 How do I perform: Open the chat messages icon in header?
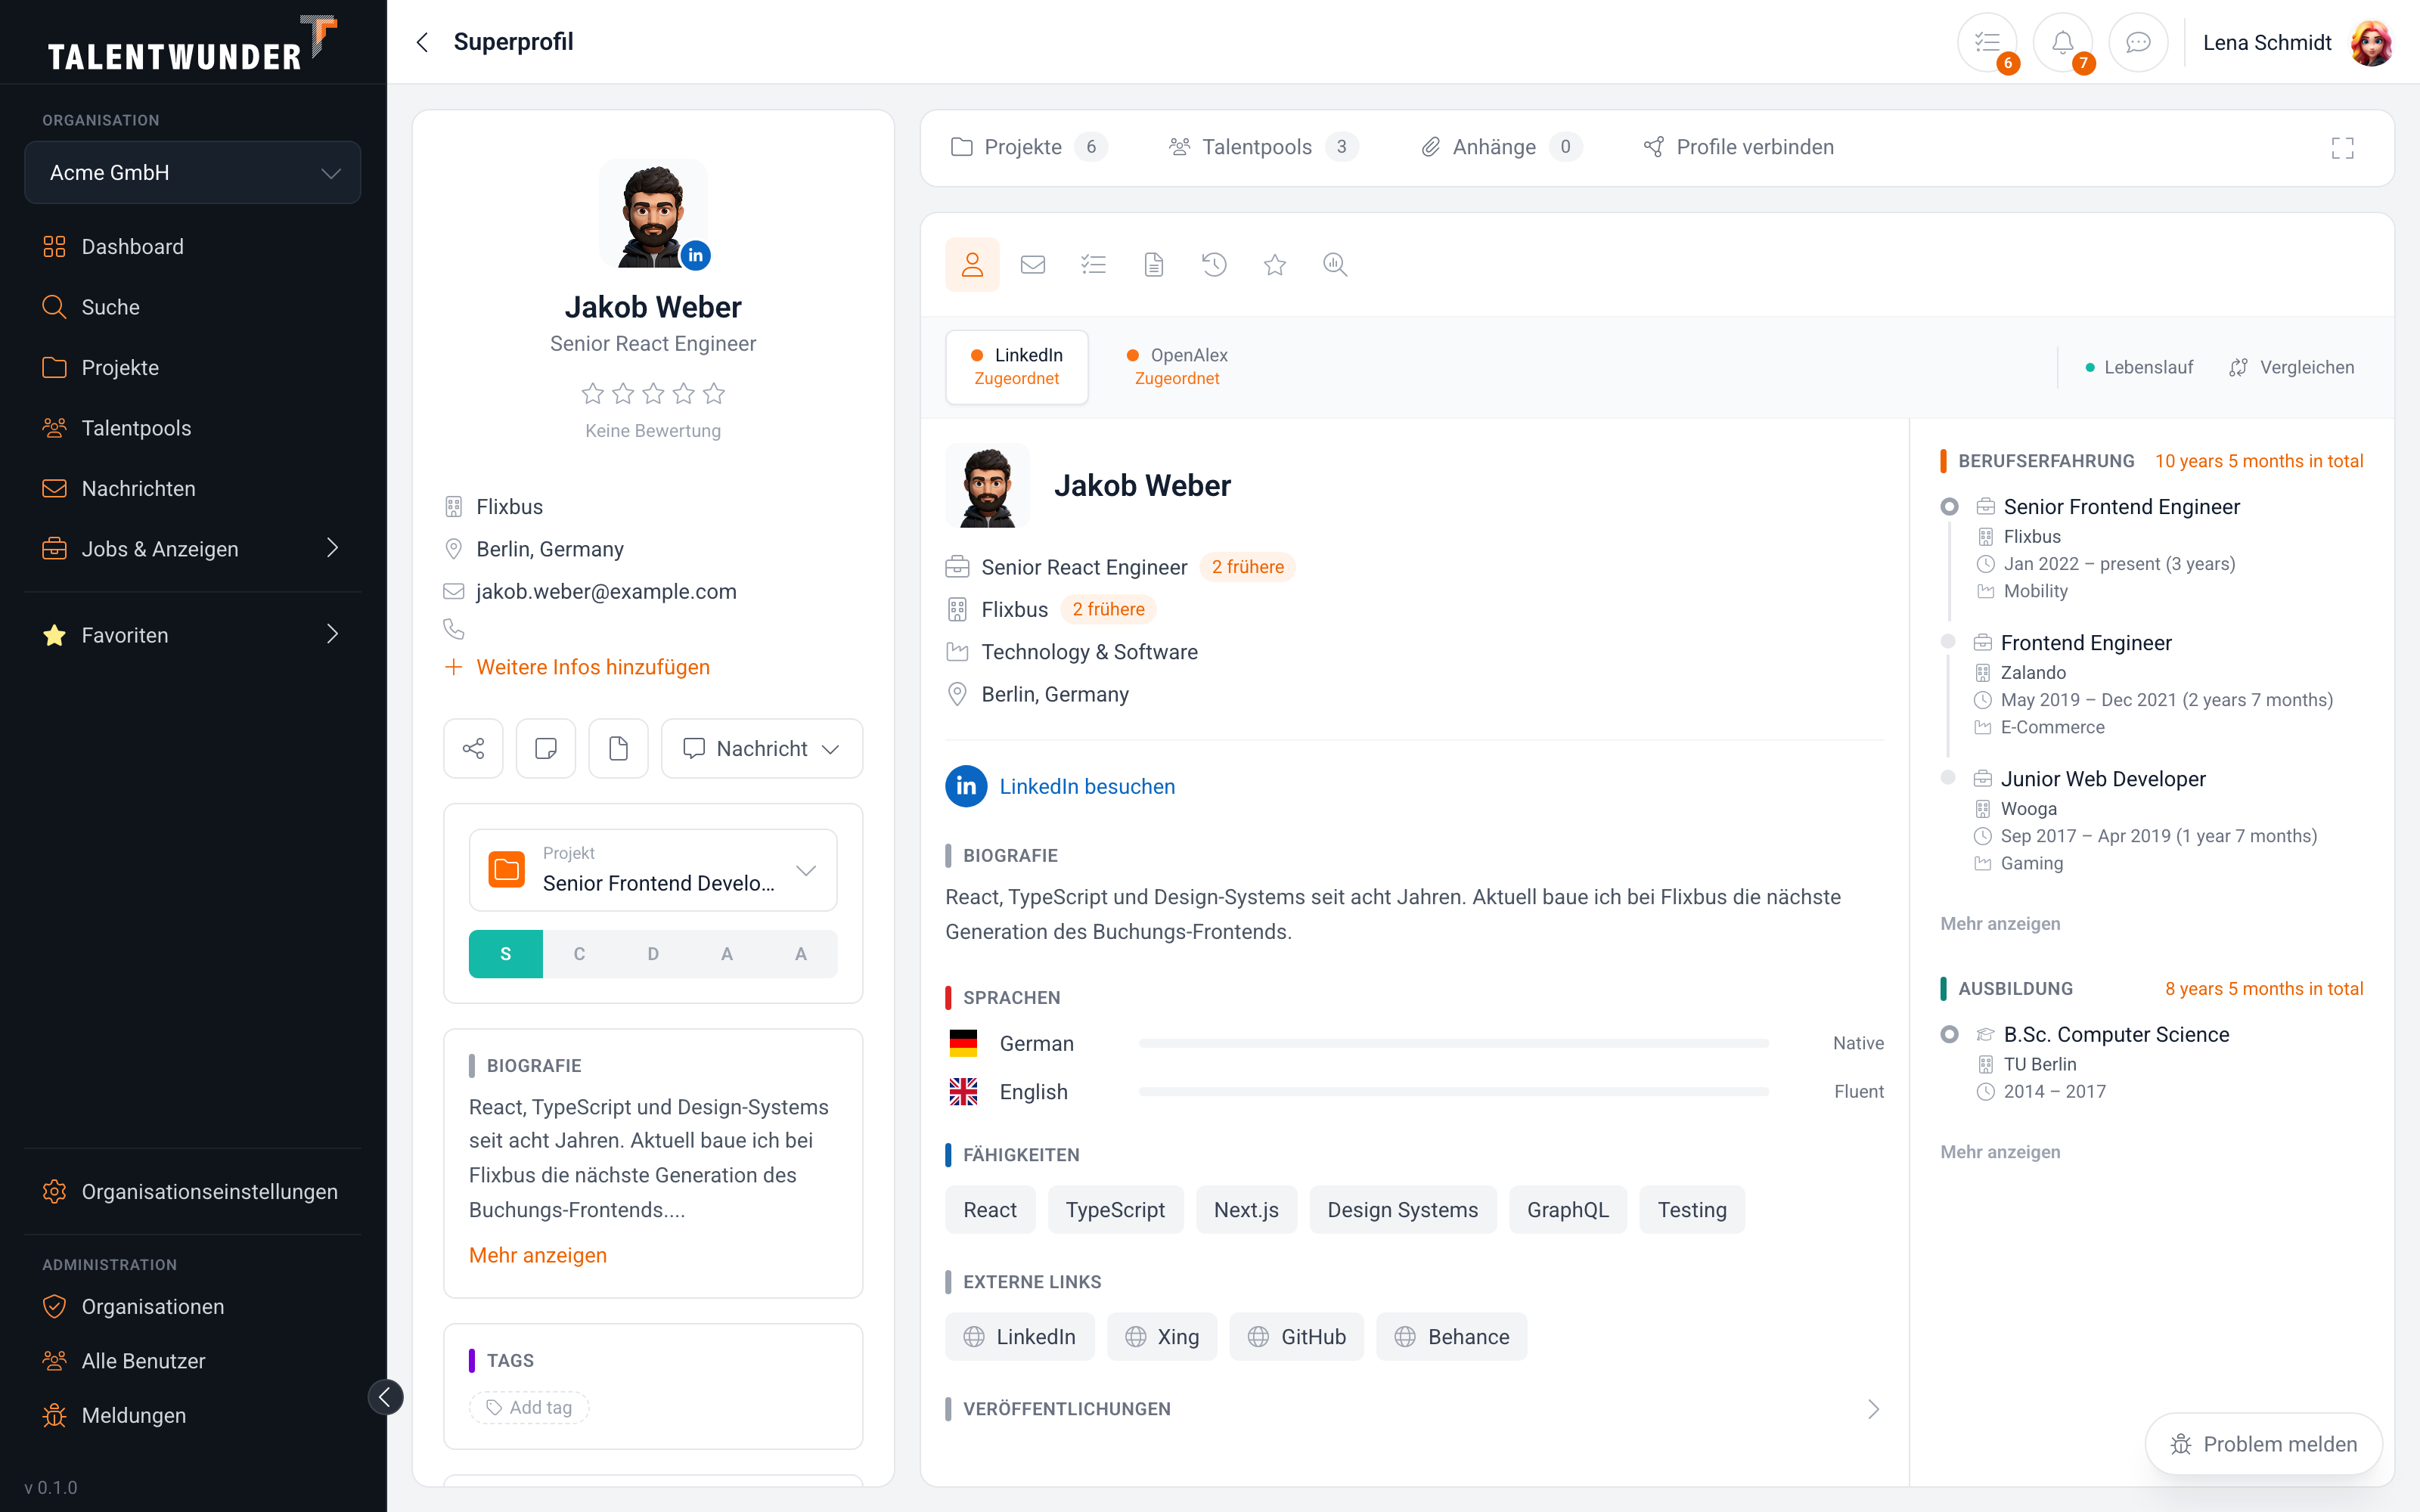pyautogui.click(x=2138, y=42)
